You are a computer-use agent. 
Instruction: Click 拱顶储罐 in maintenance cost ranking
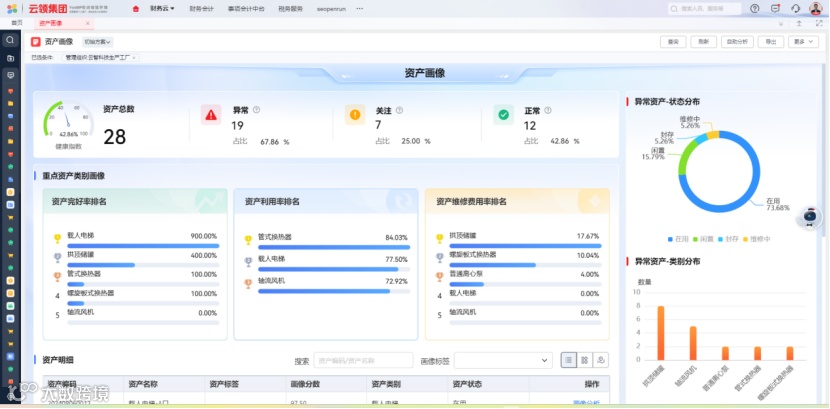pyautogui.click(x=463, y=235)
